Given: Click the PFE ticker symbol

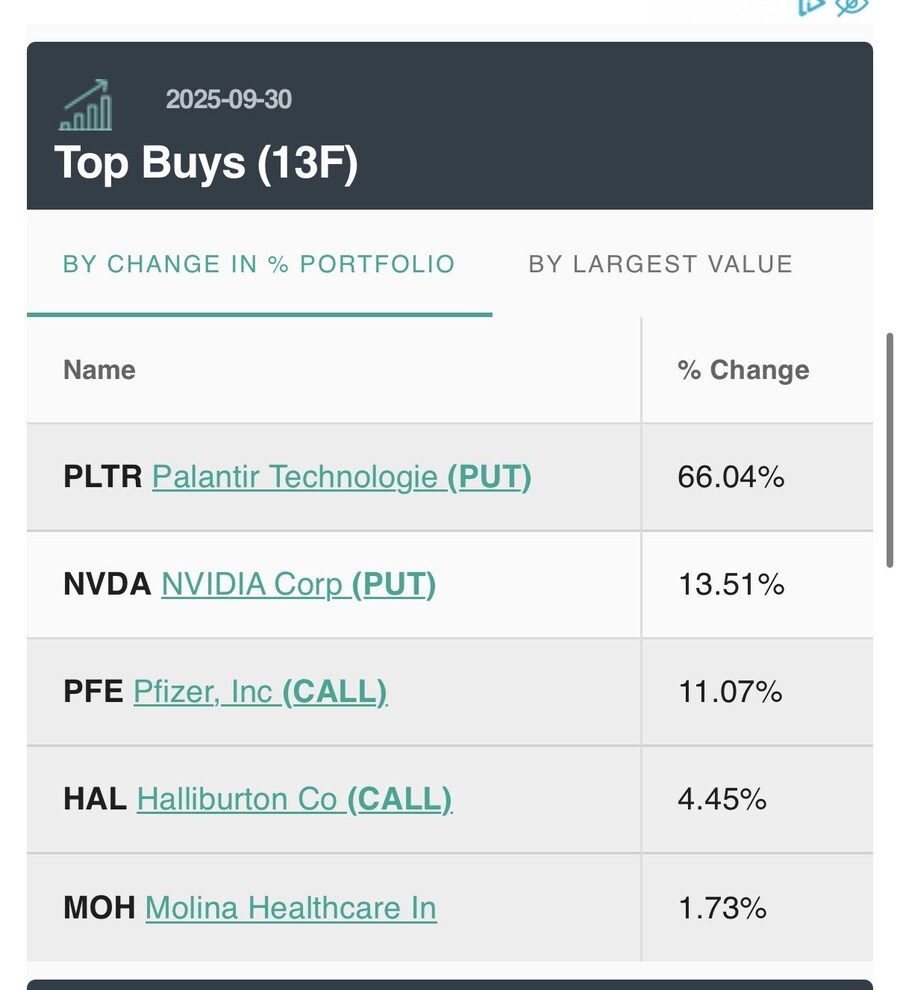Looking at the screenshot, I should (93, 691).
